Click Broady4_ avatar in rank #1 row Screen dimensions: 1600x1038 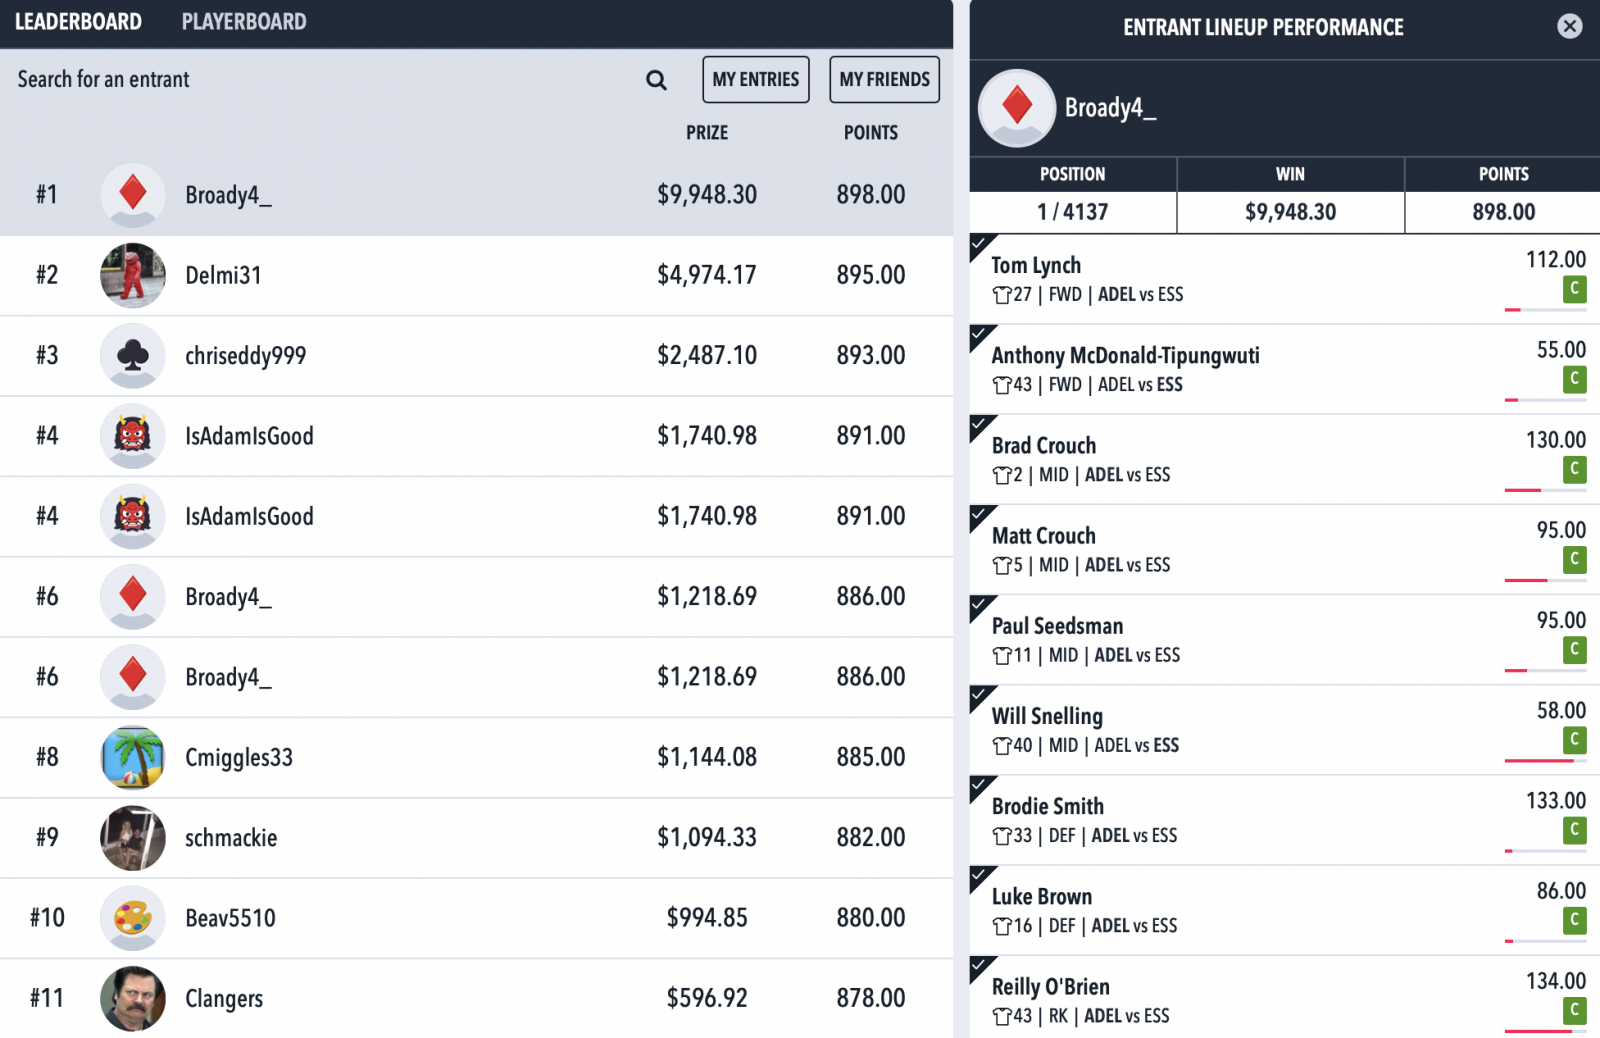pyautogui.click(x=133, y=195)
